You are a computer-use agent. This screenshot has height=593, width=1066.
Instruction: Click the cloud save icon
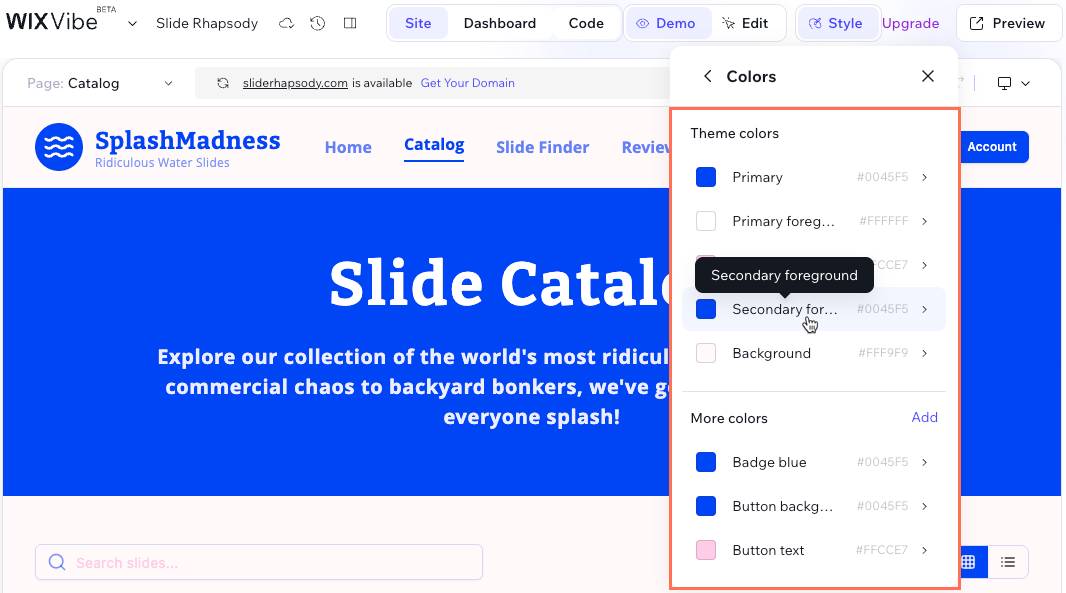286,23
